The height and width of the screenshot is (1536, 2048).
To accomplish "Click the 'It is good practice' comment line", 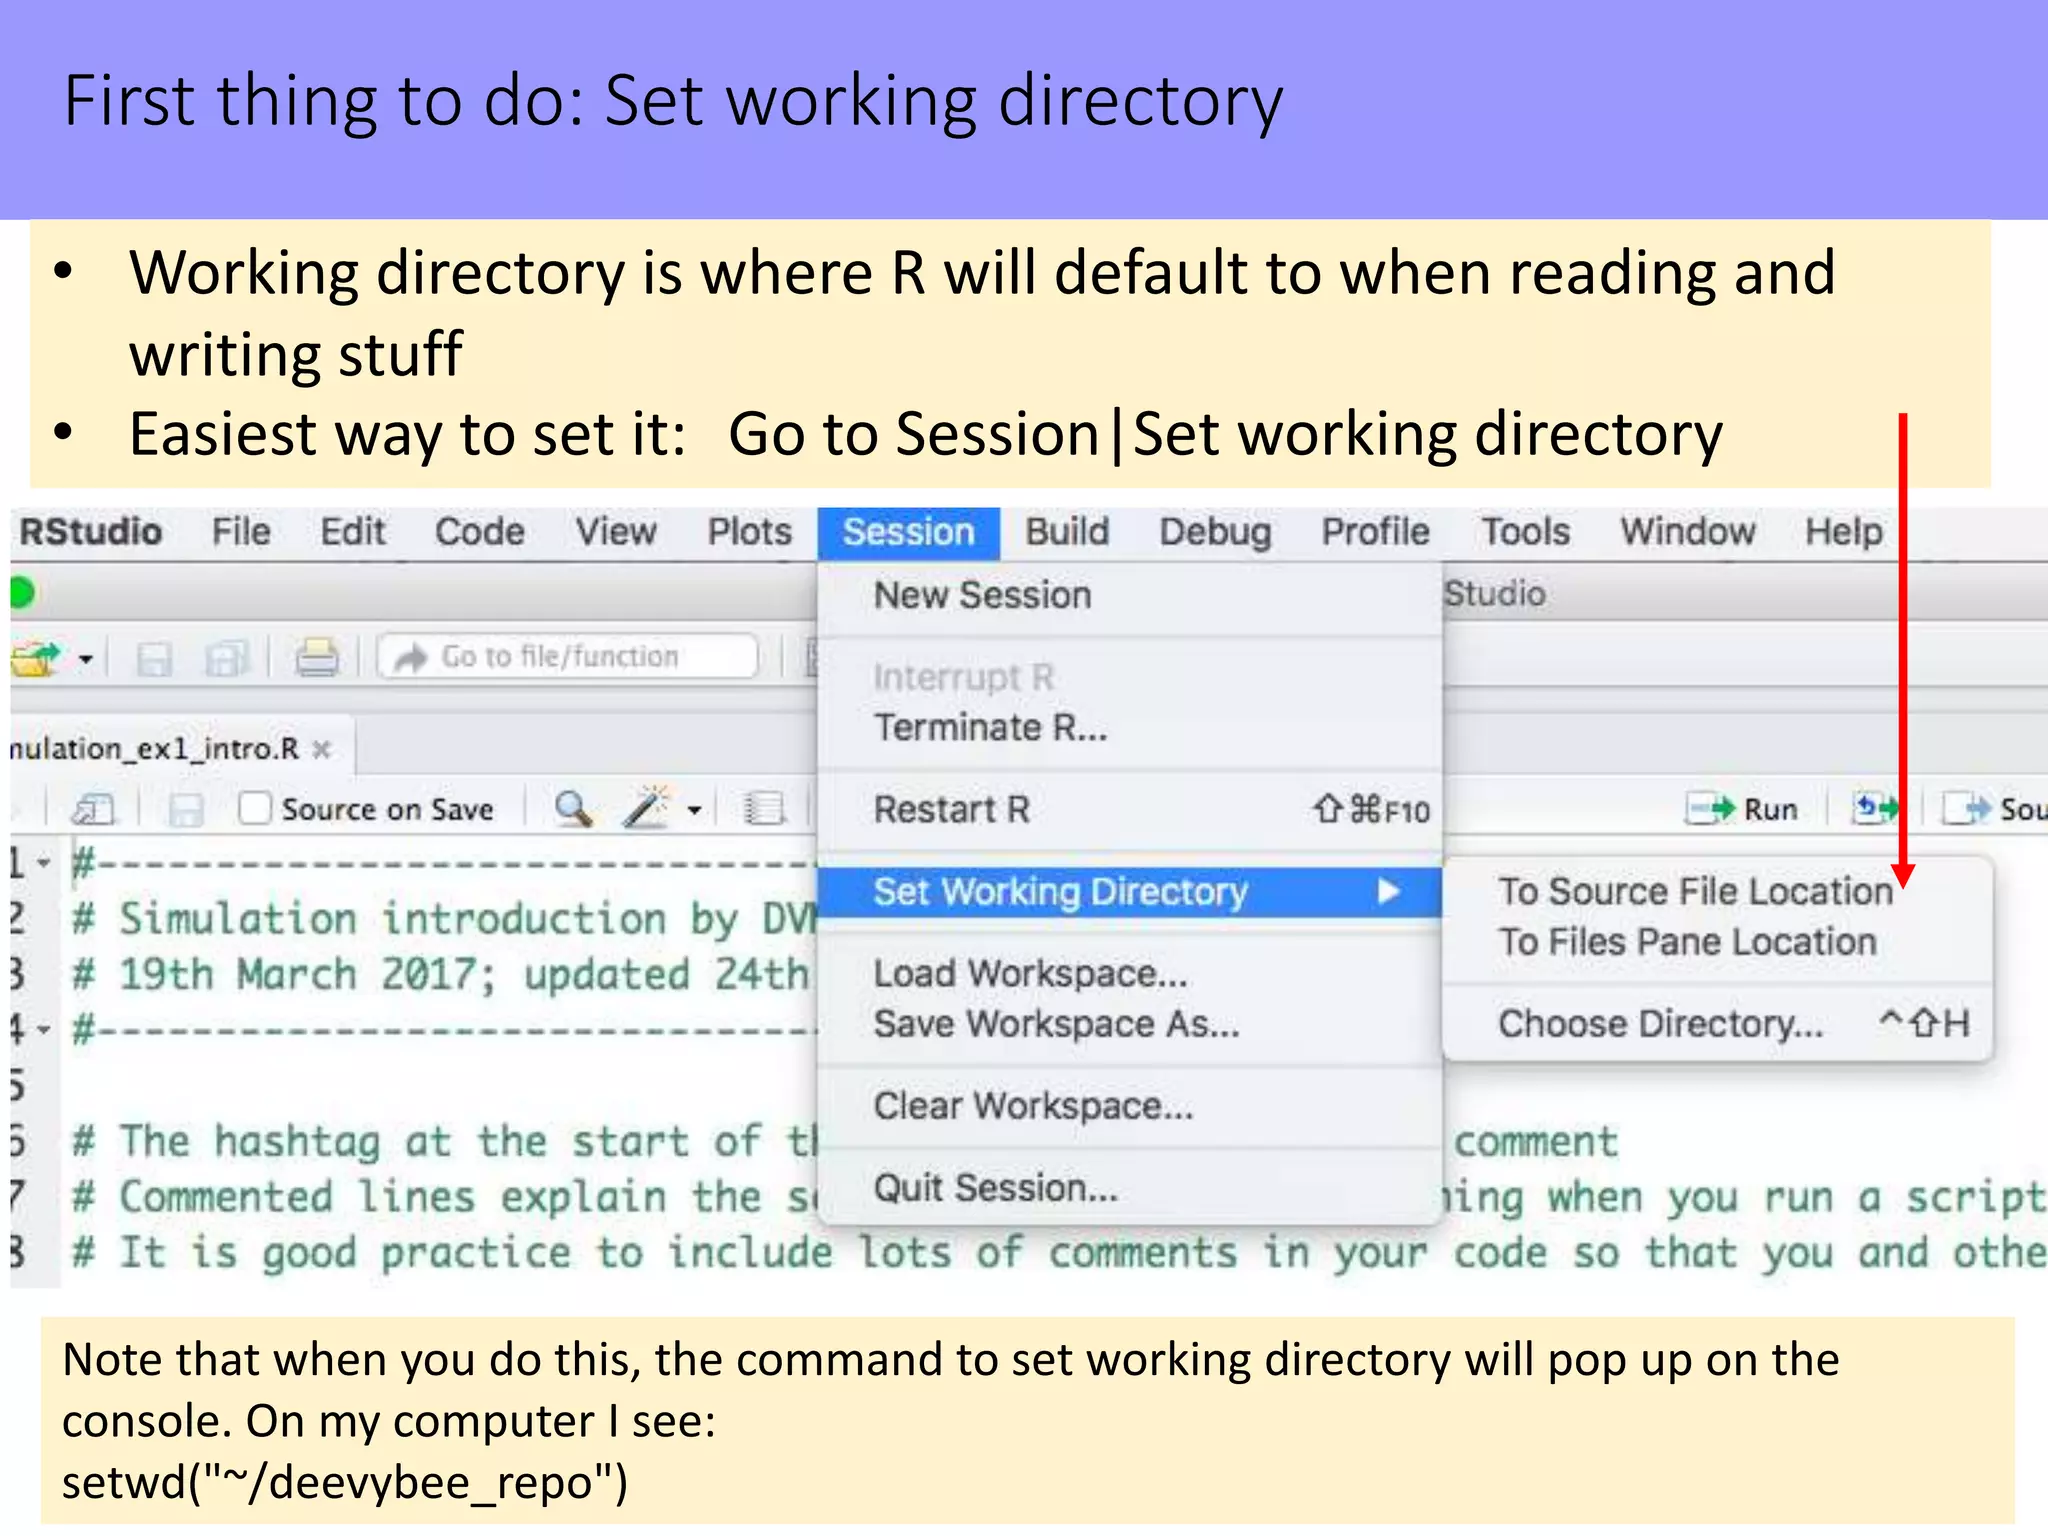I will point(1058,1253).
